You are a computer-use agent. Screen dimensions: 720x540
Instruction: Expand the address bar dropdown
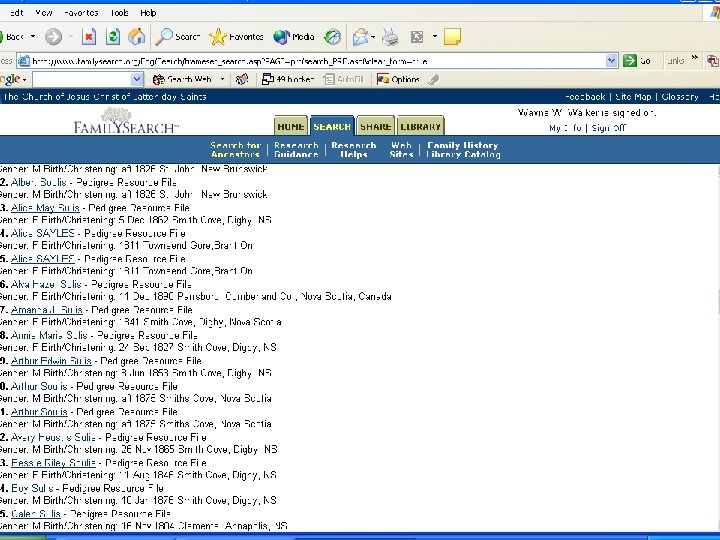tap(611, 61)
